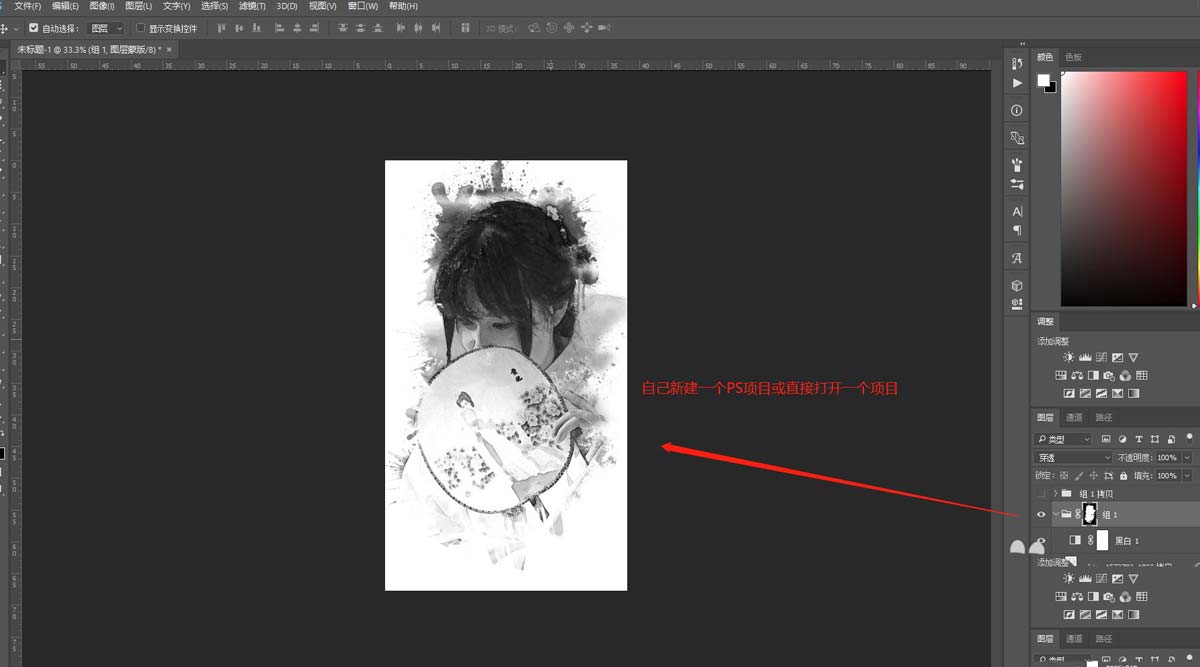This screenshot has height=667, width=1200.
Task: Open tool preset picker arrow beside Move icon
Action: (17, 28)
